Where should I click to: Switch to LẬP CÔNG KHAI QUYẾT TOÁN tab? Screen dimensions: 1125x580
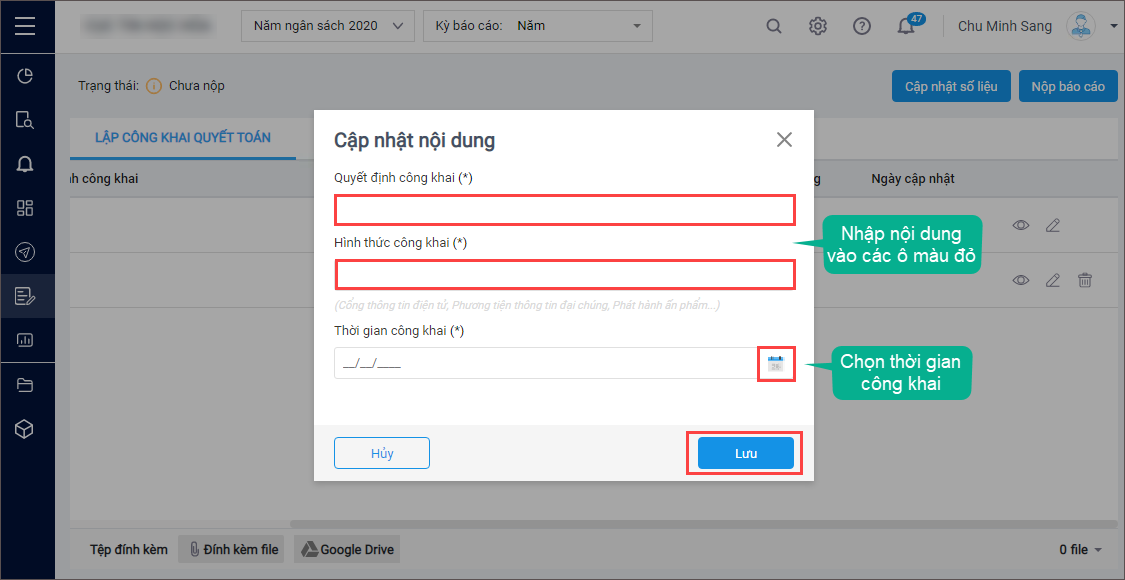tap(183, 138)
